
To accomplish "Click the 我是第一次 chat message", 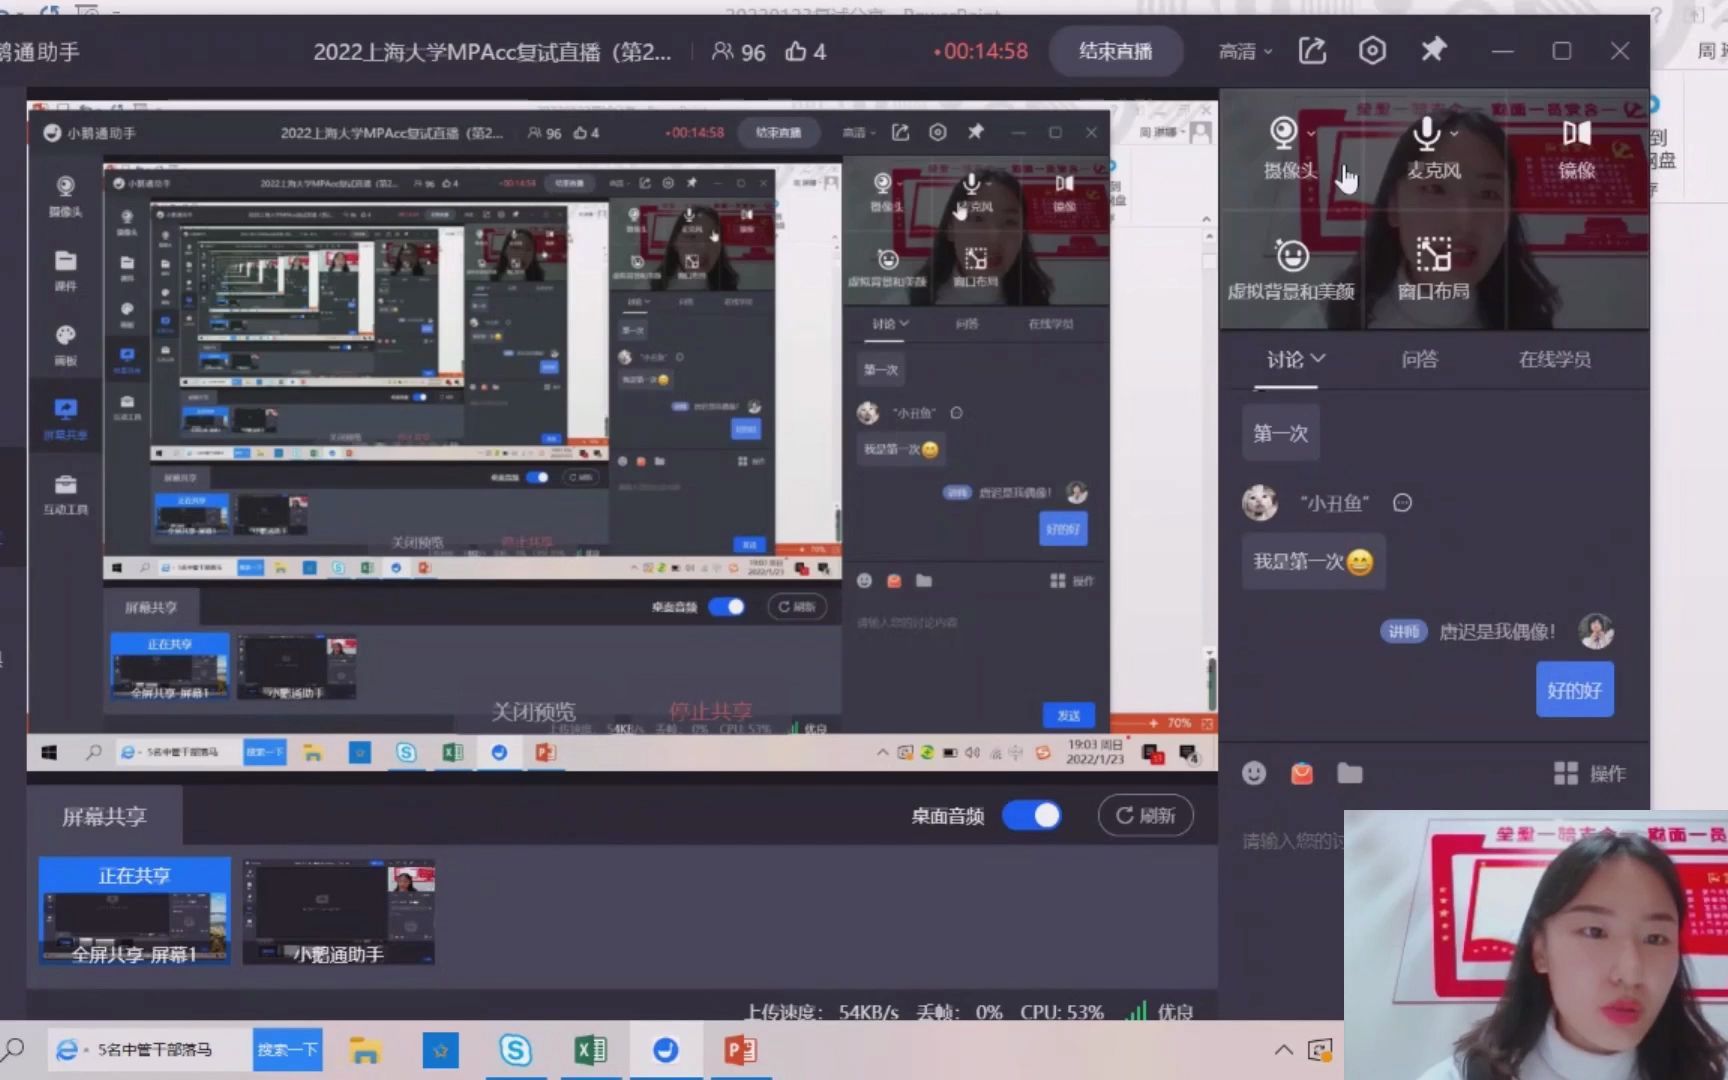I will [1313, 562].
